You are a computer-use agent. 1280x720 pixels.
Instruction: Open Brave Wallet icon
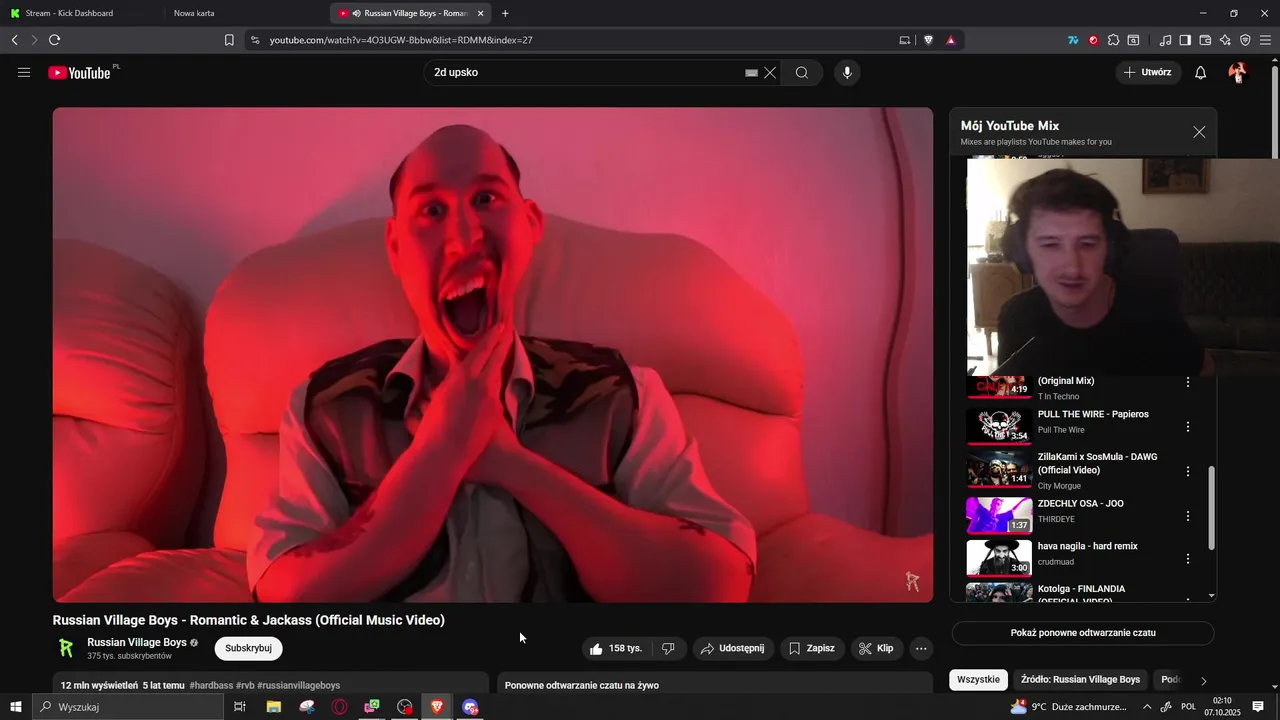(x=1205, y=40)
